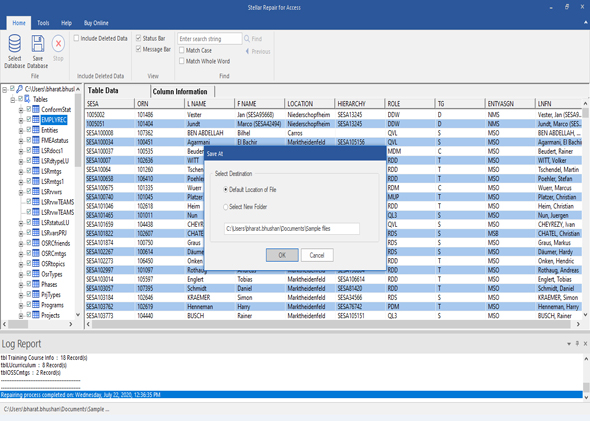The width and height of the screenshot is (590, 421).
Task: Enable Match Whole Word checkbox
Action: pyautogui.click(x=182, y=61)
